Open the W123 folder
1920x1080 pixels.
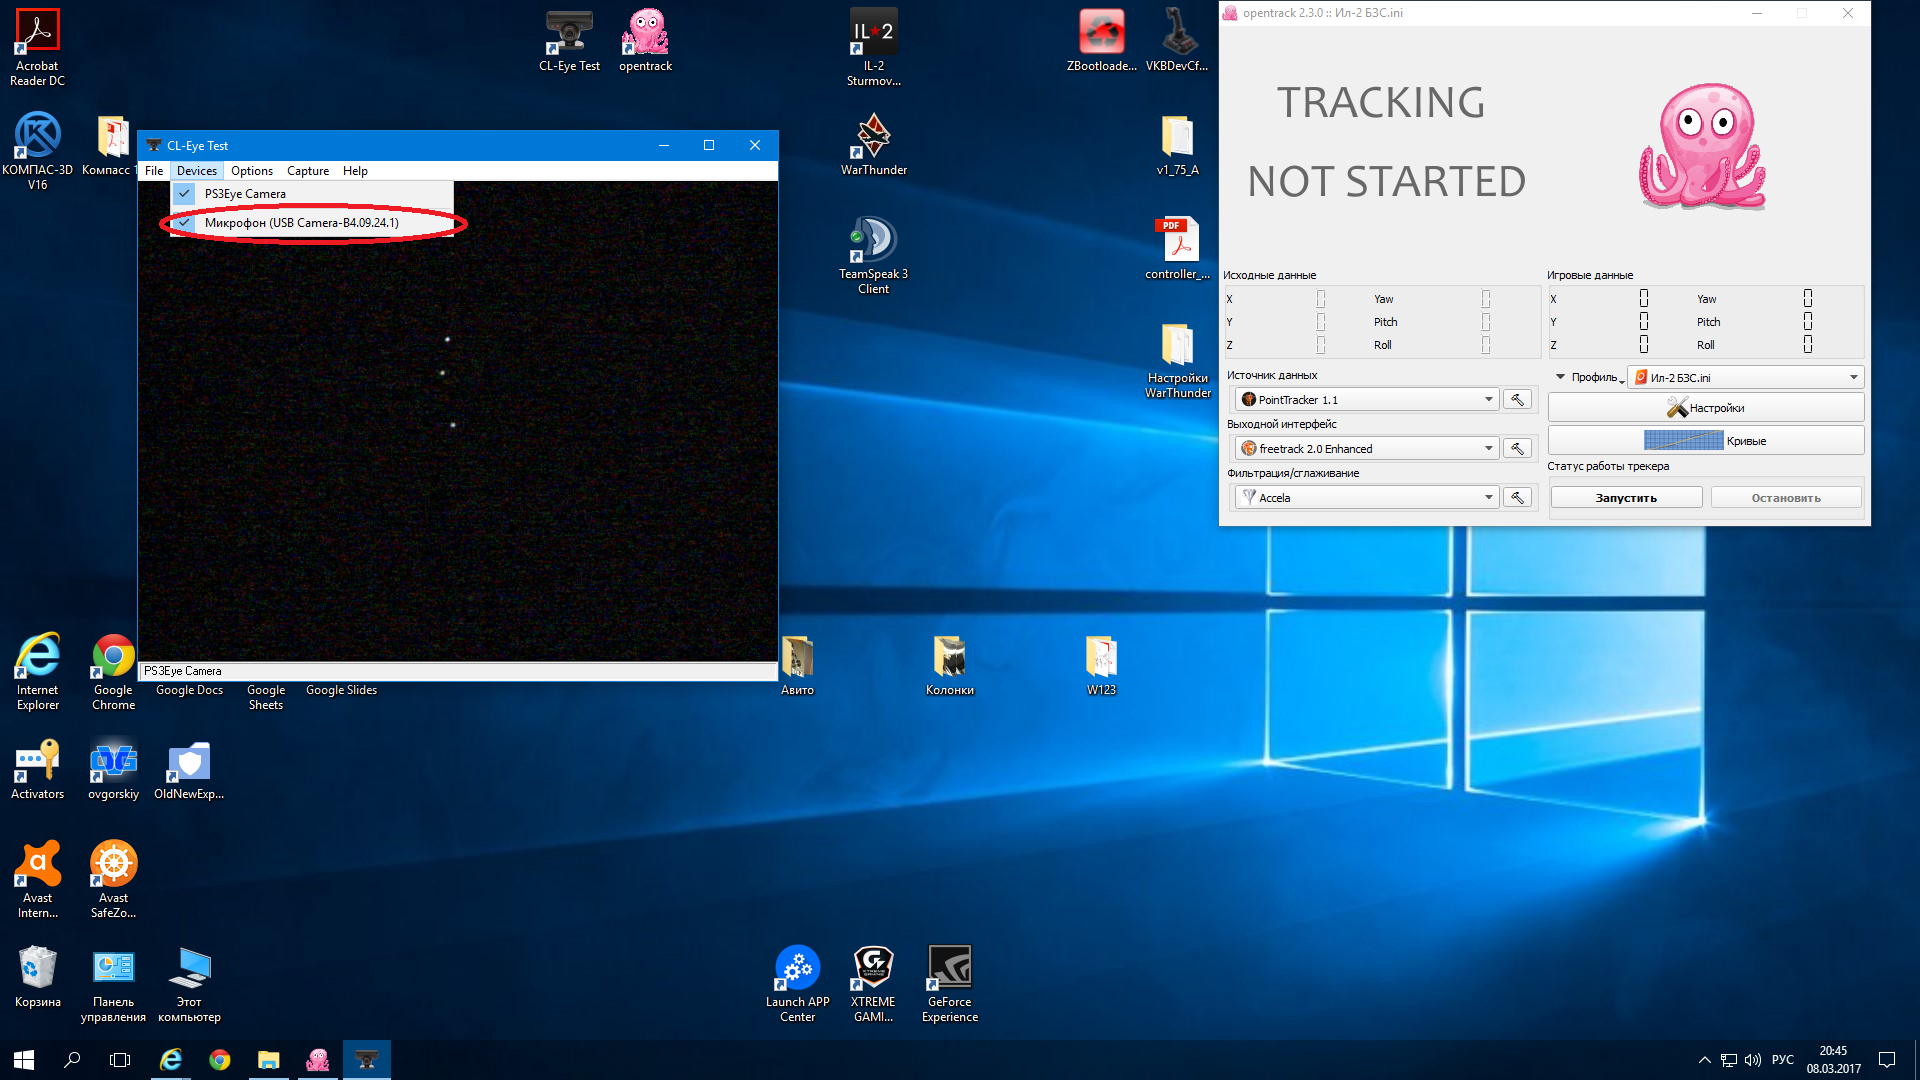tap(1101, 665)
